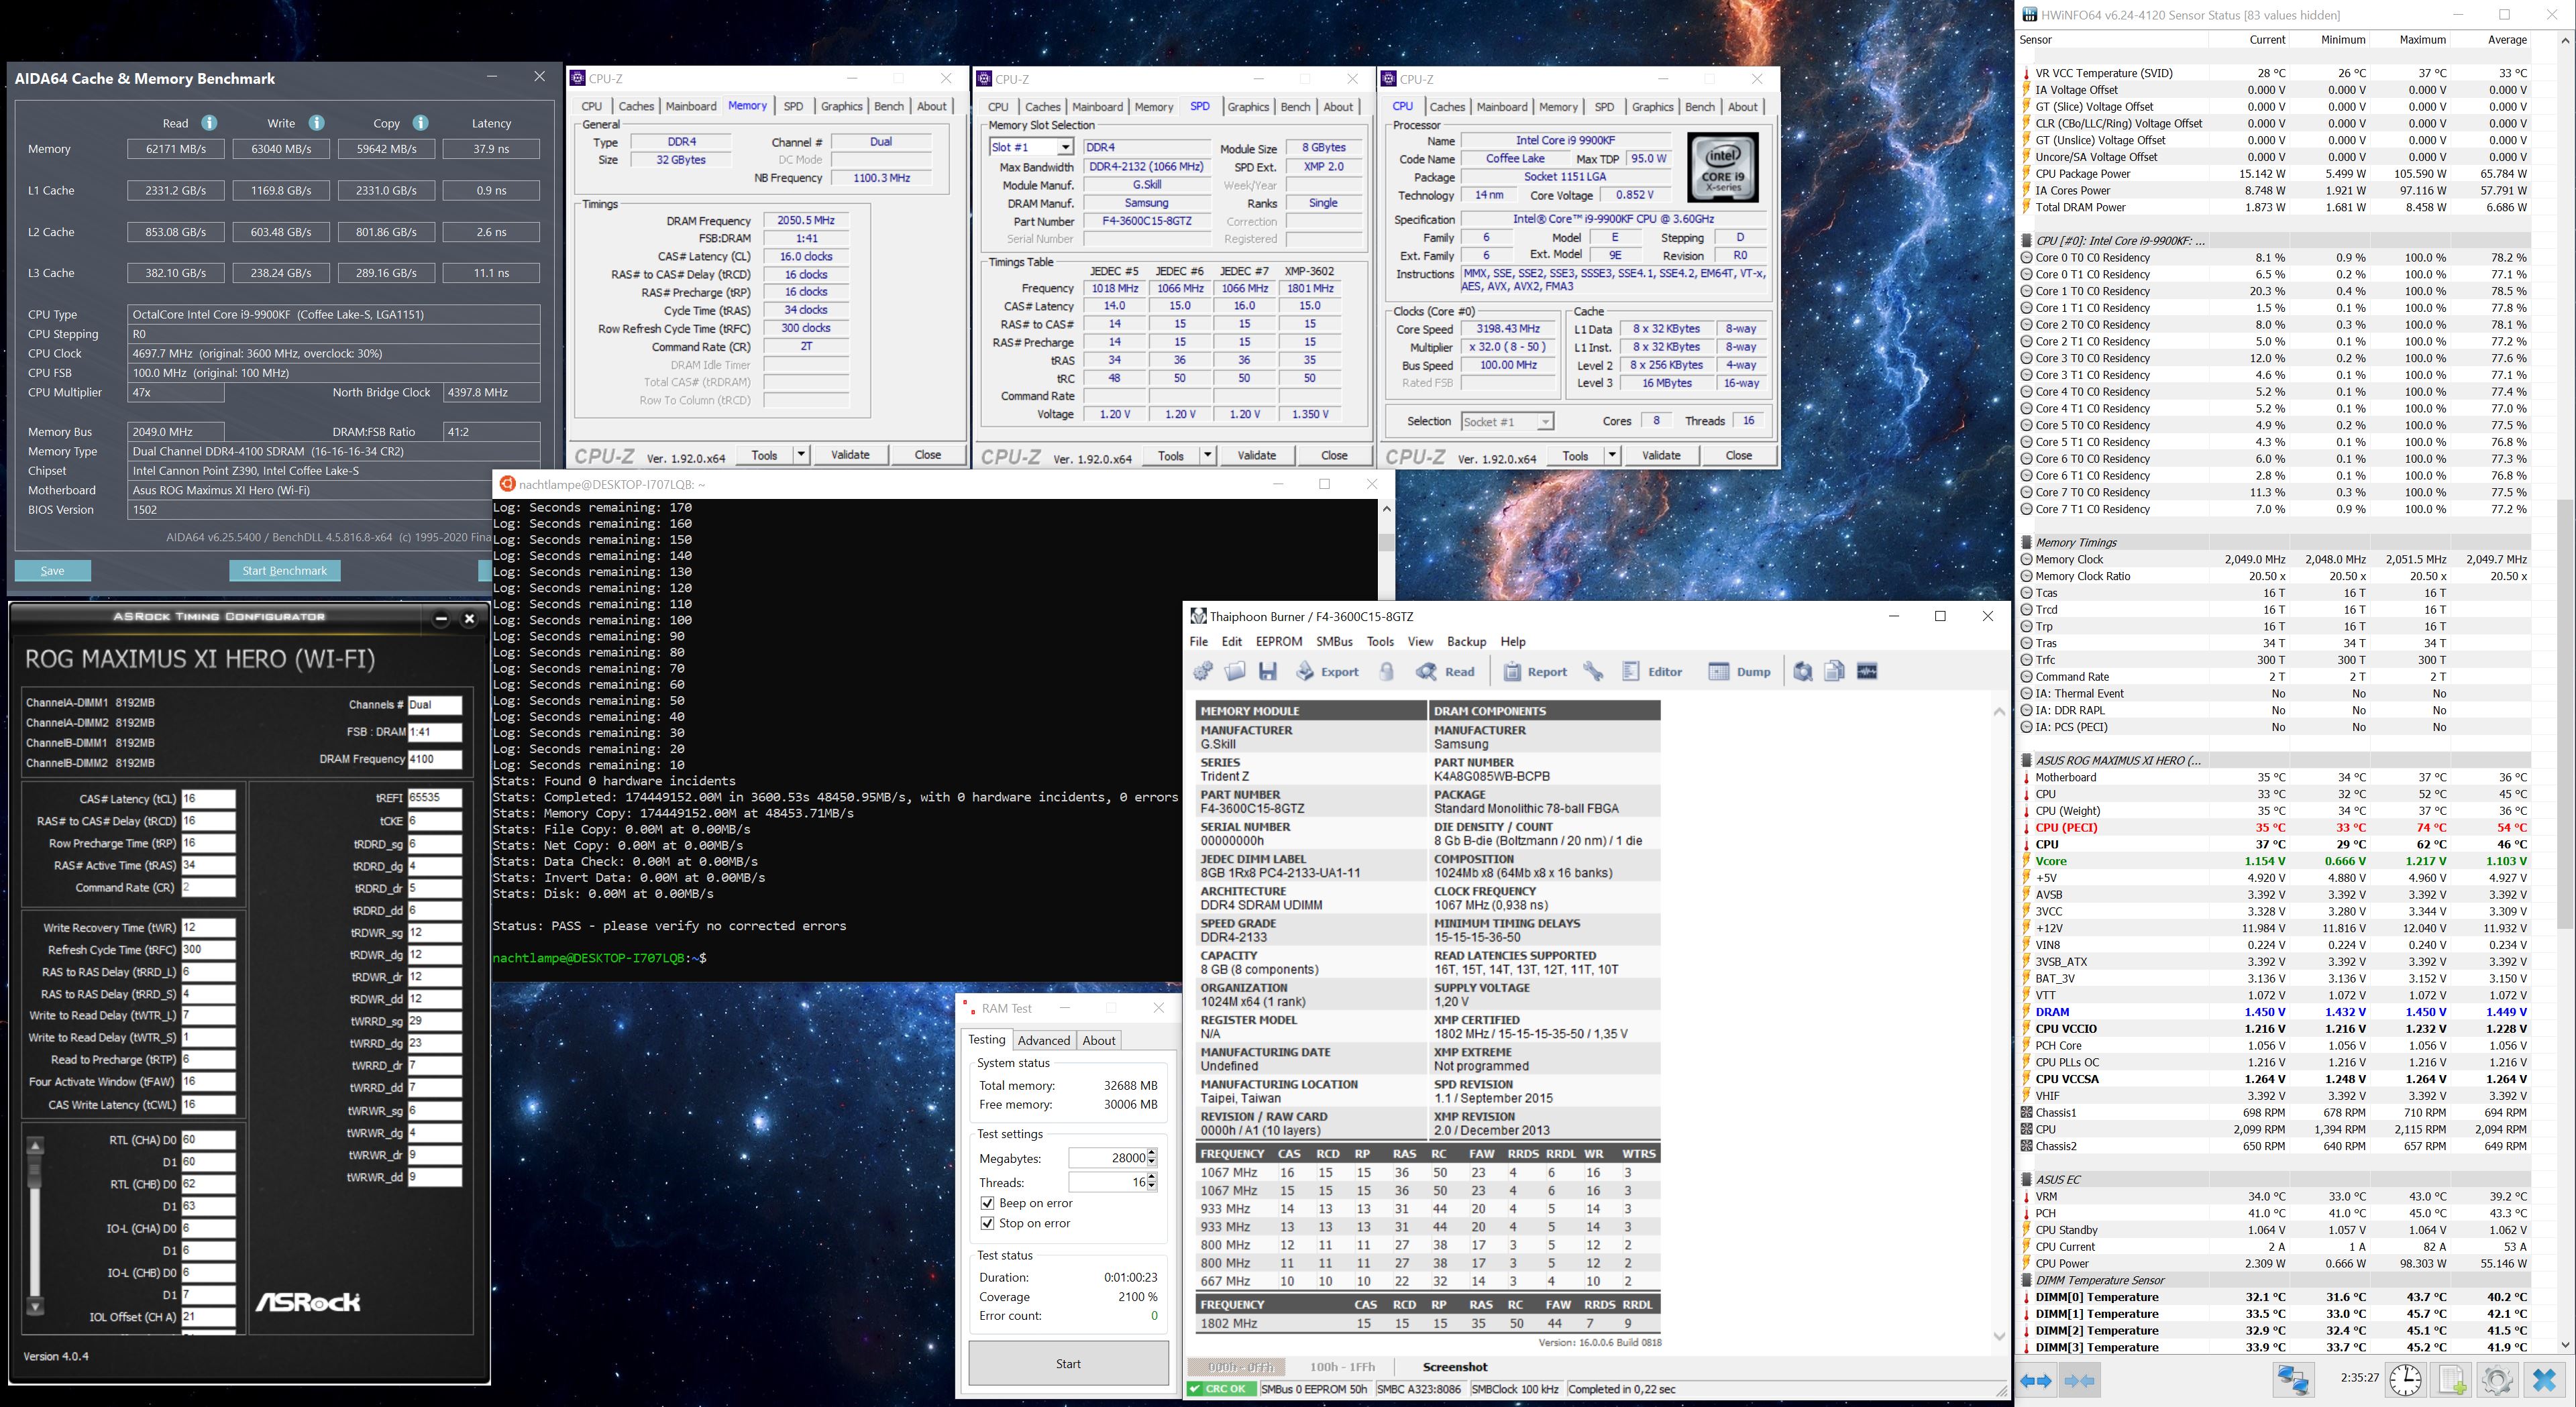Click the Read SPD toolbar icon
2576x1407 pixels.
click(1427, 672)
